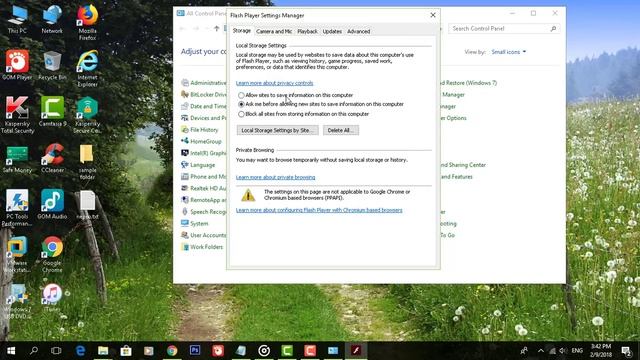Open the Updates tab
This screenshot has width=640, height=360.
point(332,31)
